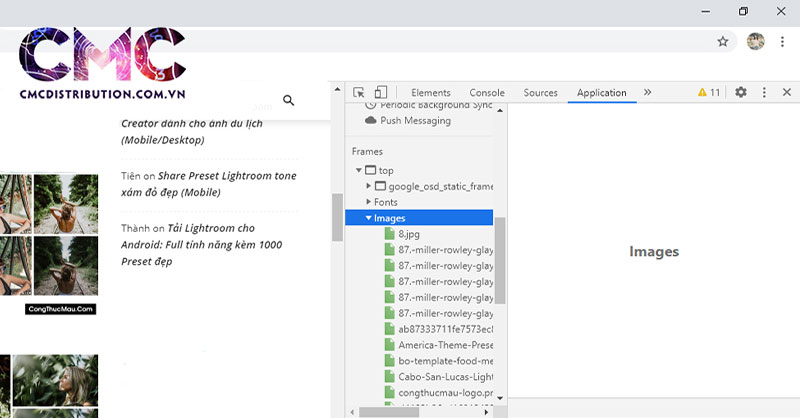Switch to the Console tab
The height and width of the screenshot is (418, 800).
(x=487, y=93)
